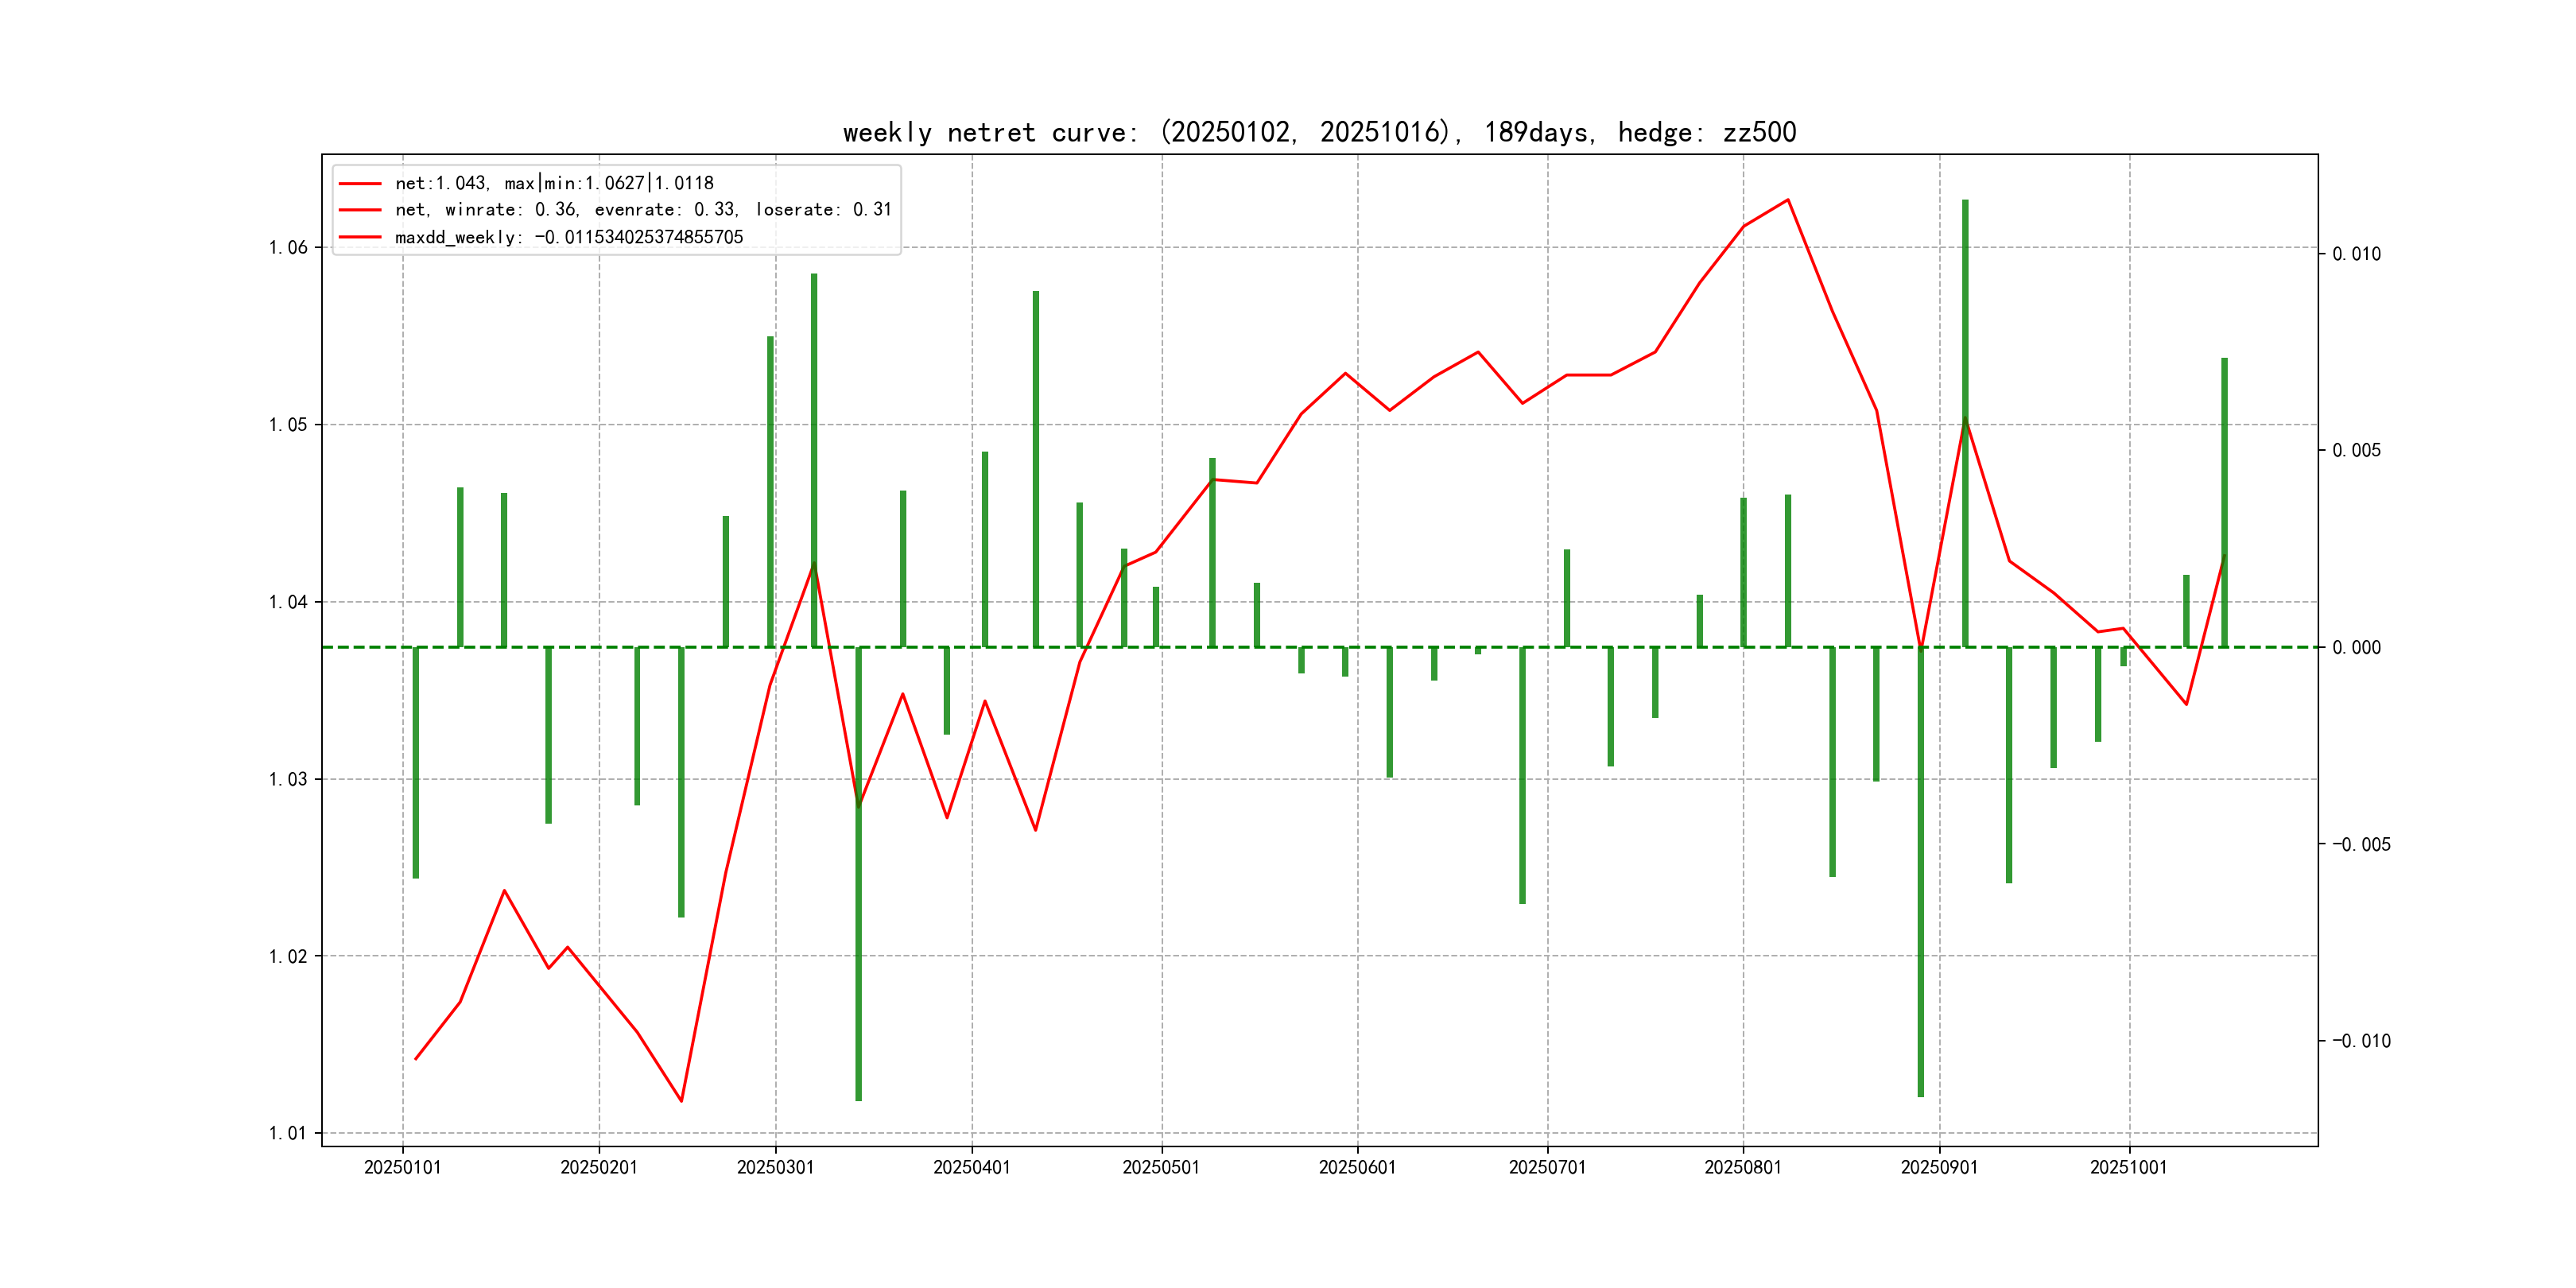
Task: Click the 0.010 right axis label
Action: [2356, 254]
